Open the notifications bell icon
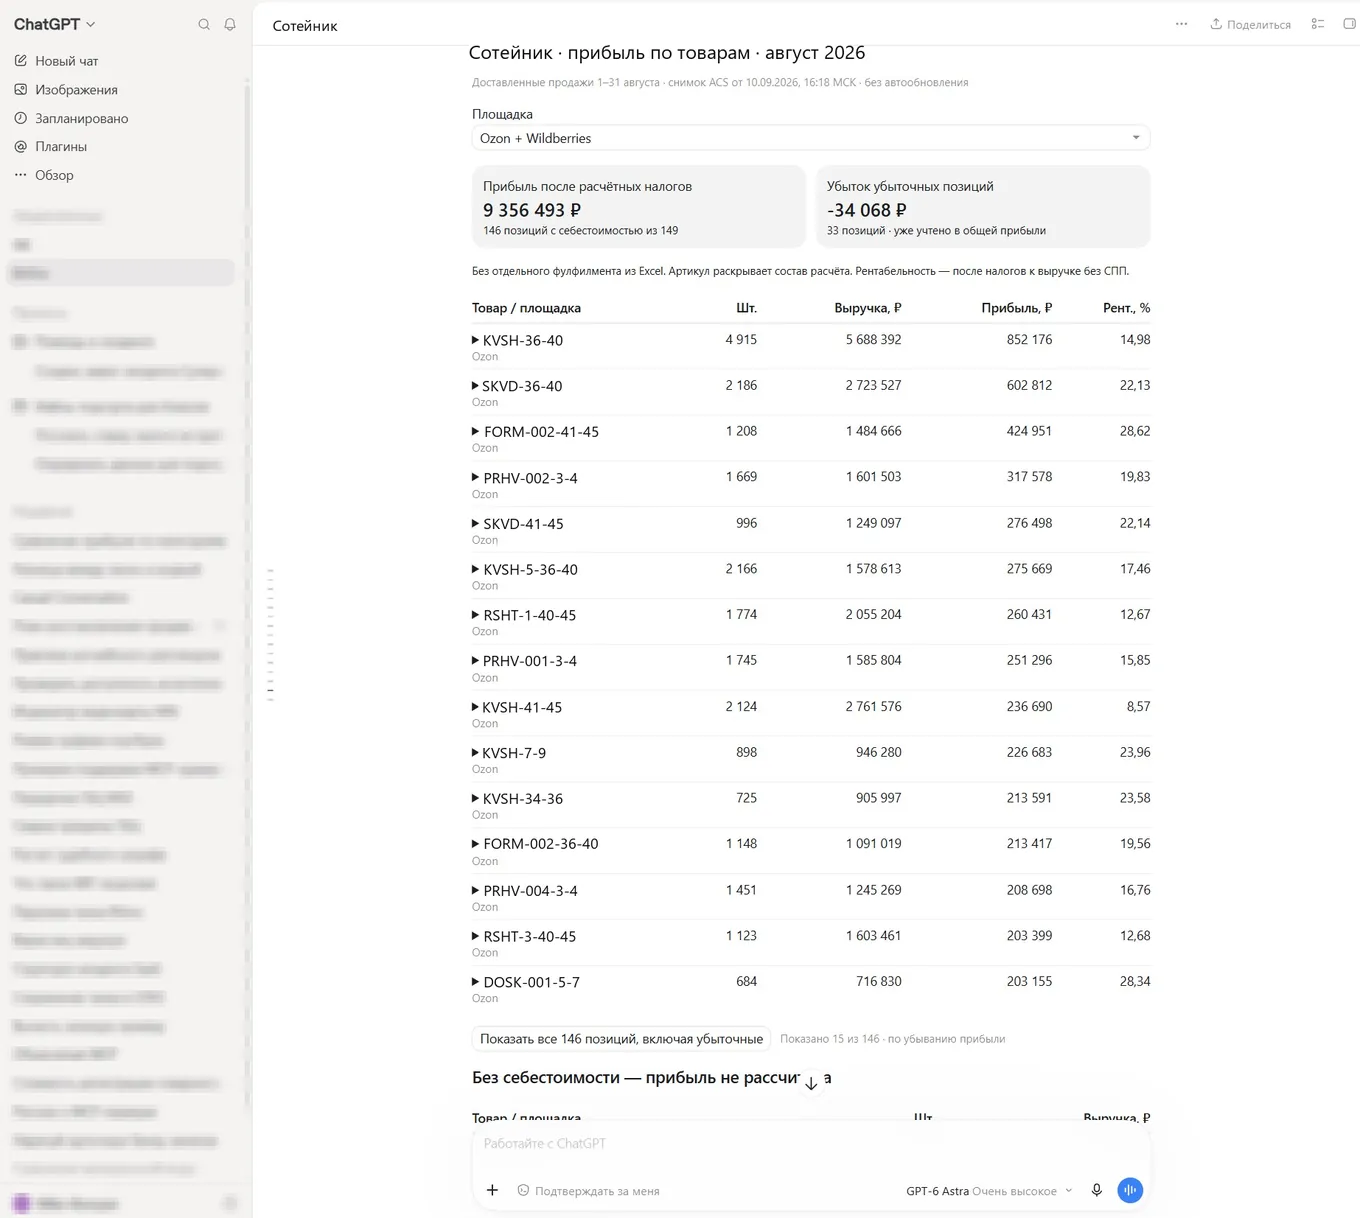 [230, 24]
